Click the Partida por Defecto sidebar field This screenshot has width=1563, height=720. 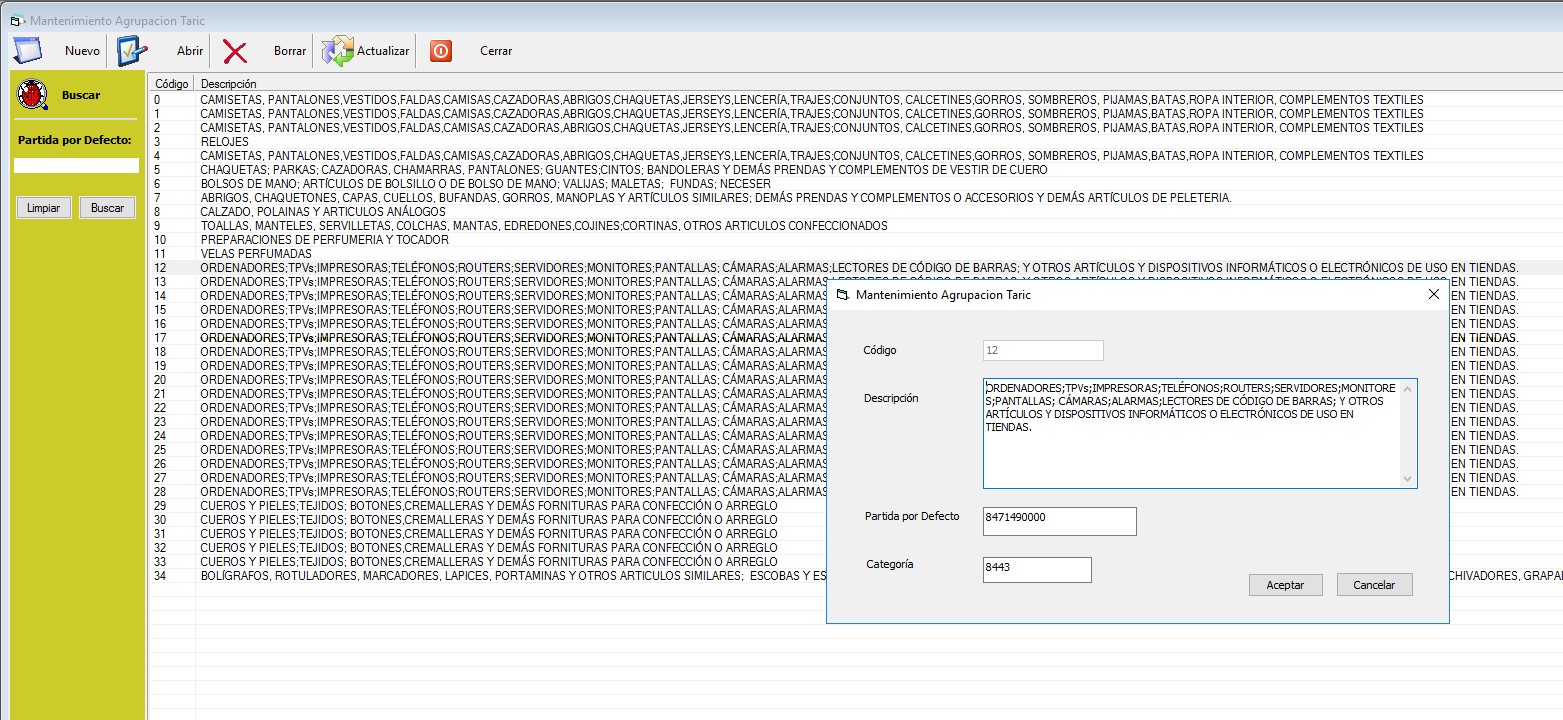click(x=76, y=166)
